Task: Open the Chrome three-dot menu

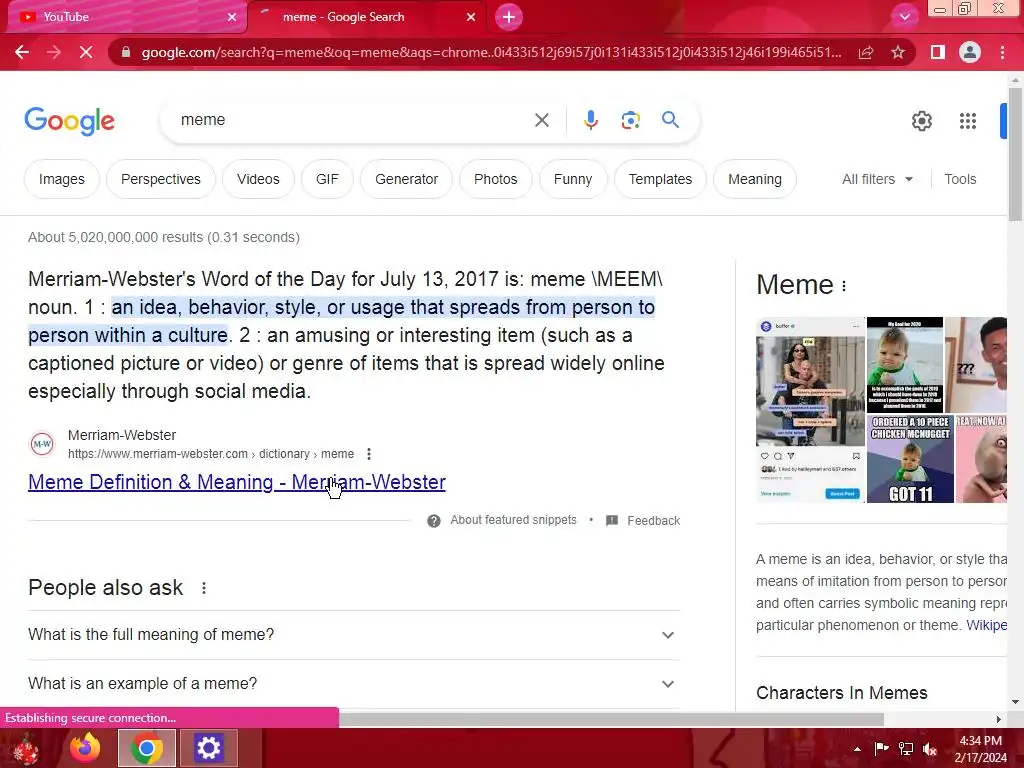Action: click(1002, 52)
